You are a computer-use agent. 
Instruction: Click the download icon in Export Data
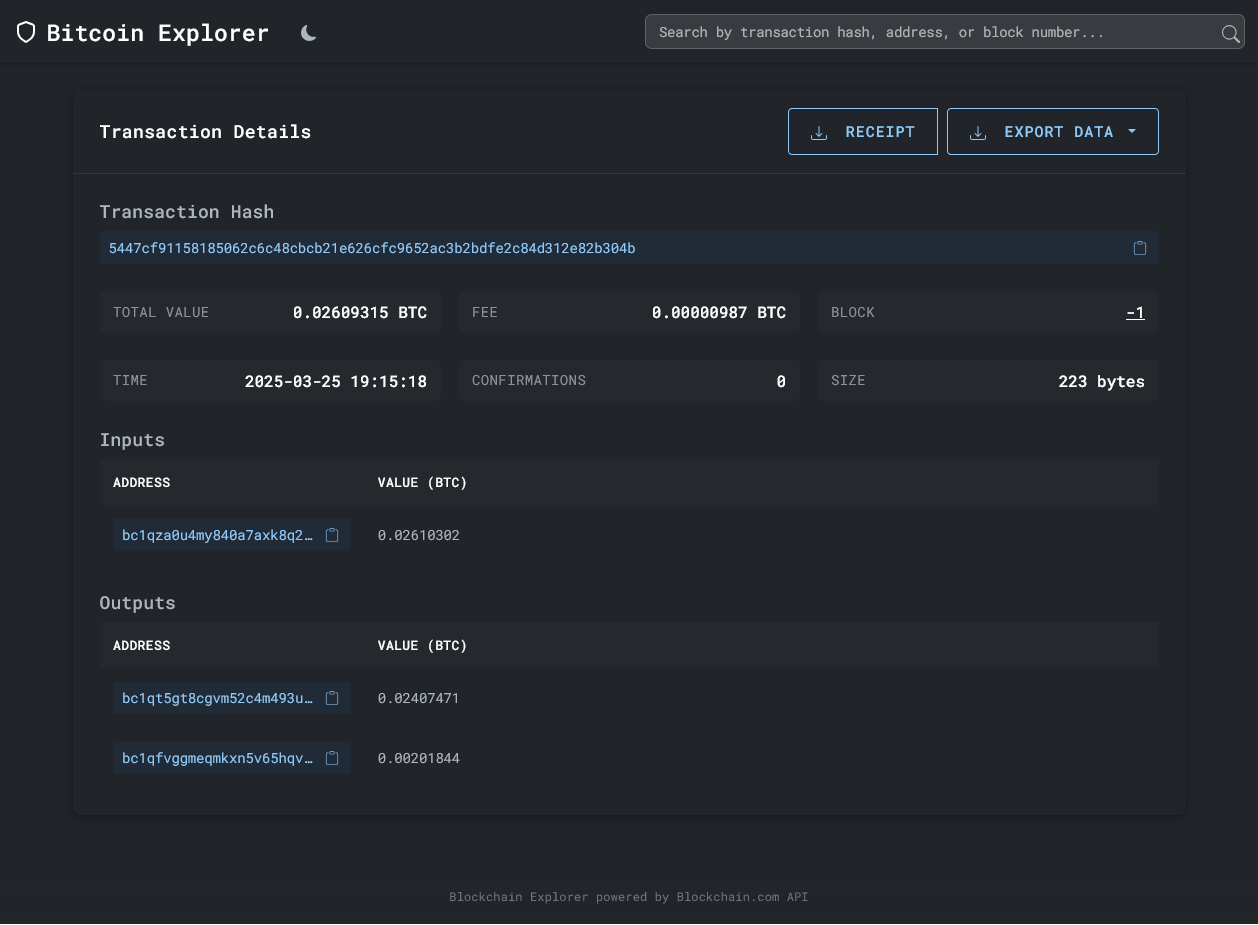pos(978,132)
